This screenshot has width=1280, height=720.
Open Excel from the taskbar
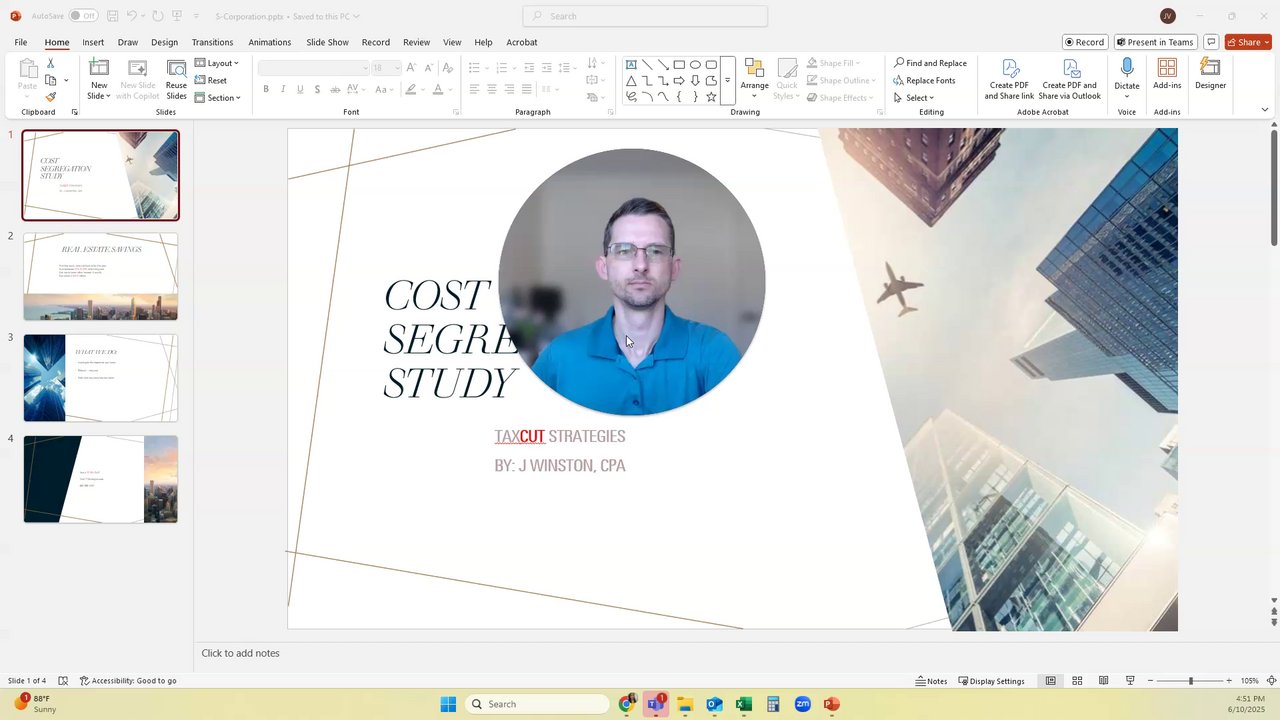tap(743, 704)
